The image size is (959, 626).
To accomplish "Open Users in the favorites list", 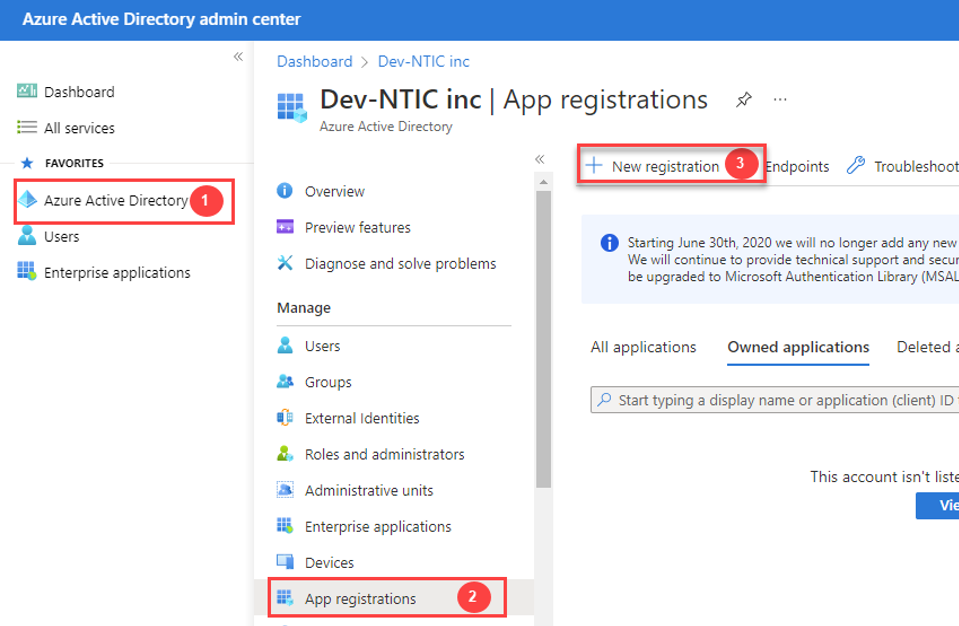I will (61, 237).
